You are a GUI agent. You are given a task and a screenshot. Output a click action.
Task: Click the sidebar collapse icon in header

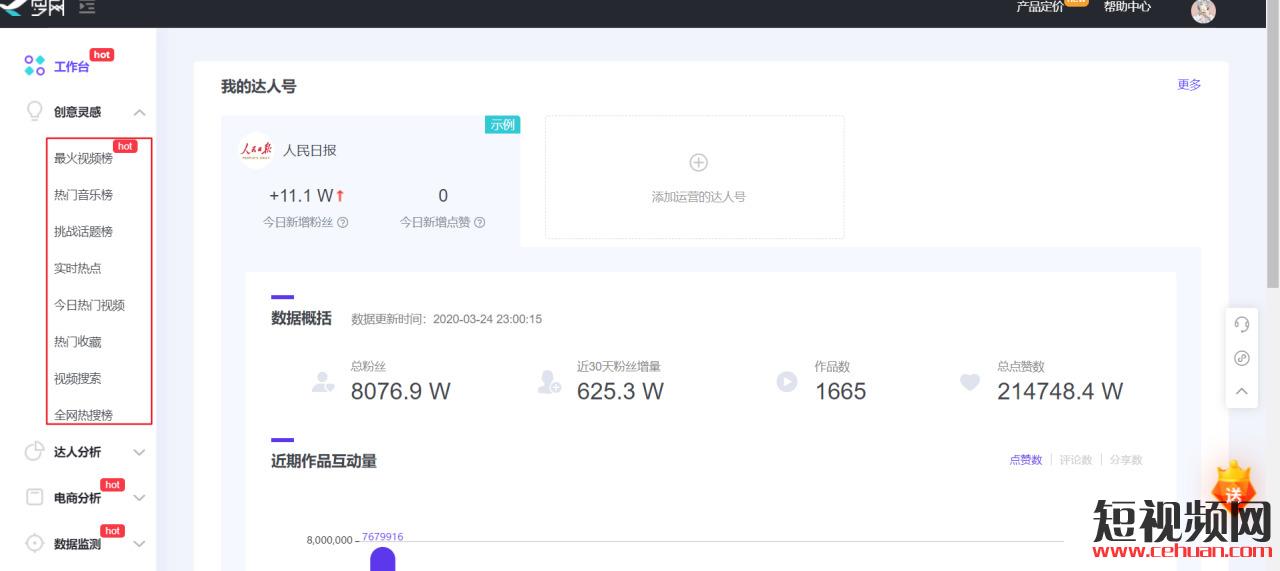click(87, 8)
